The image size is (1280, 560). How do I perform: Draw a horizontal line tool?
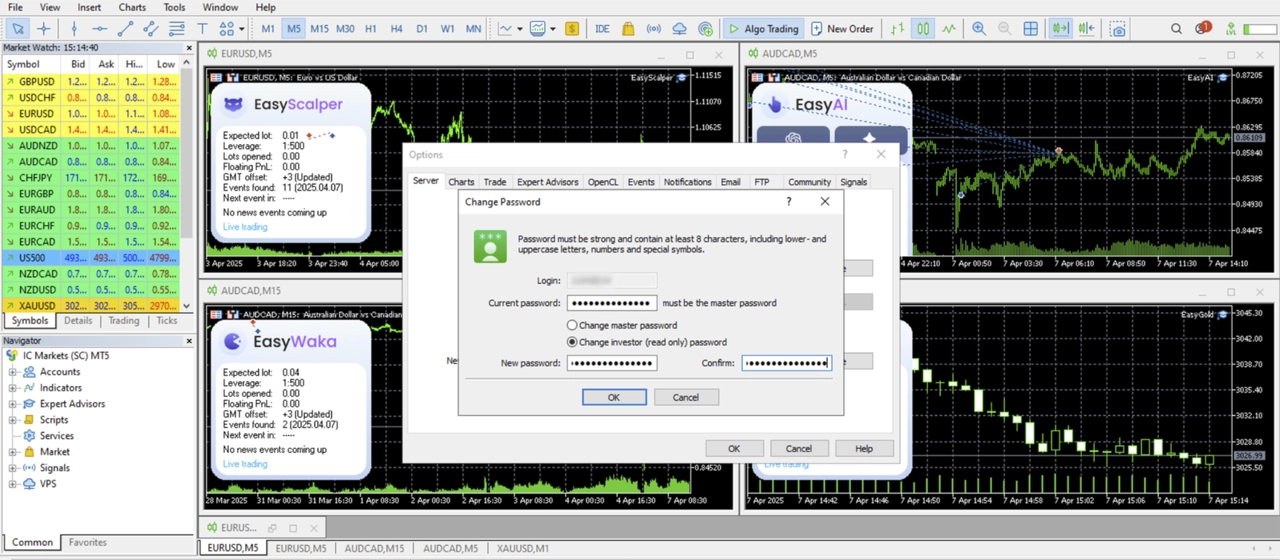[x=99, y=29]
